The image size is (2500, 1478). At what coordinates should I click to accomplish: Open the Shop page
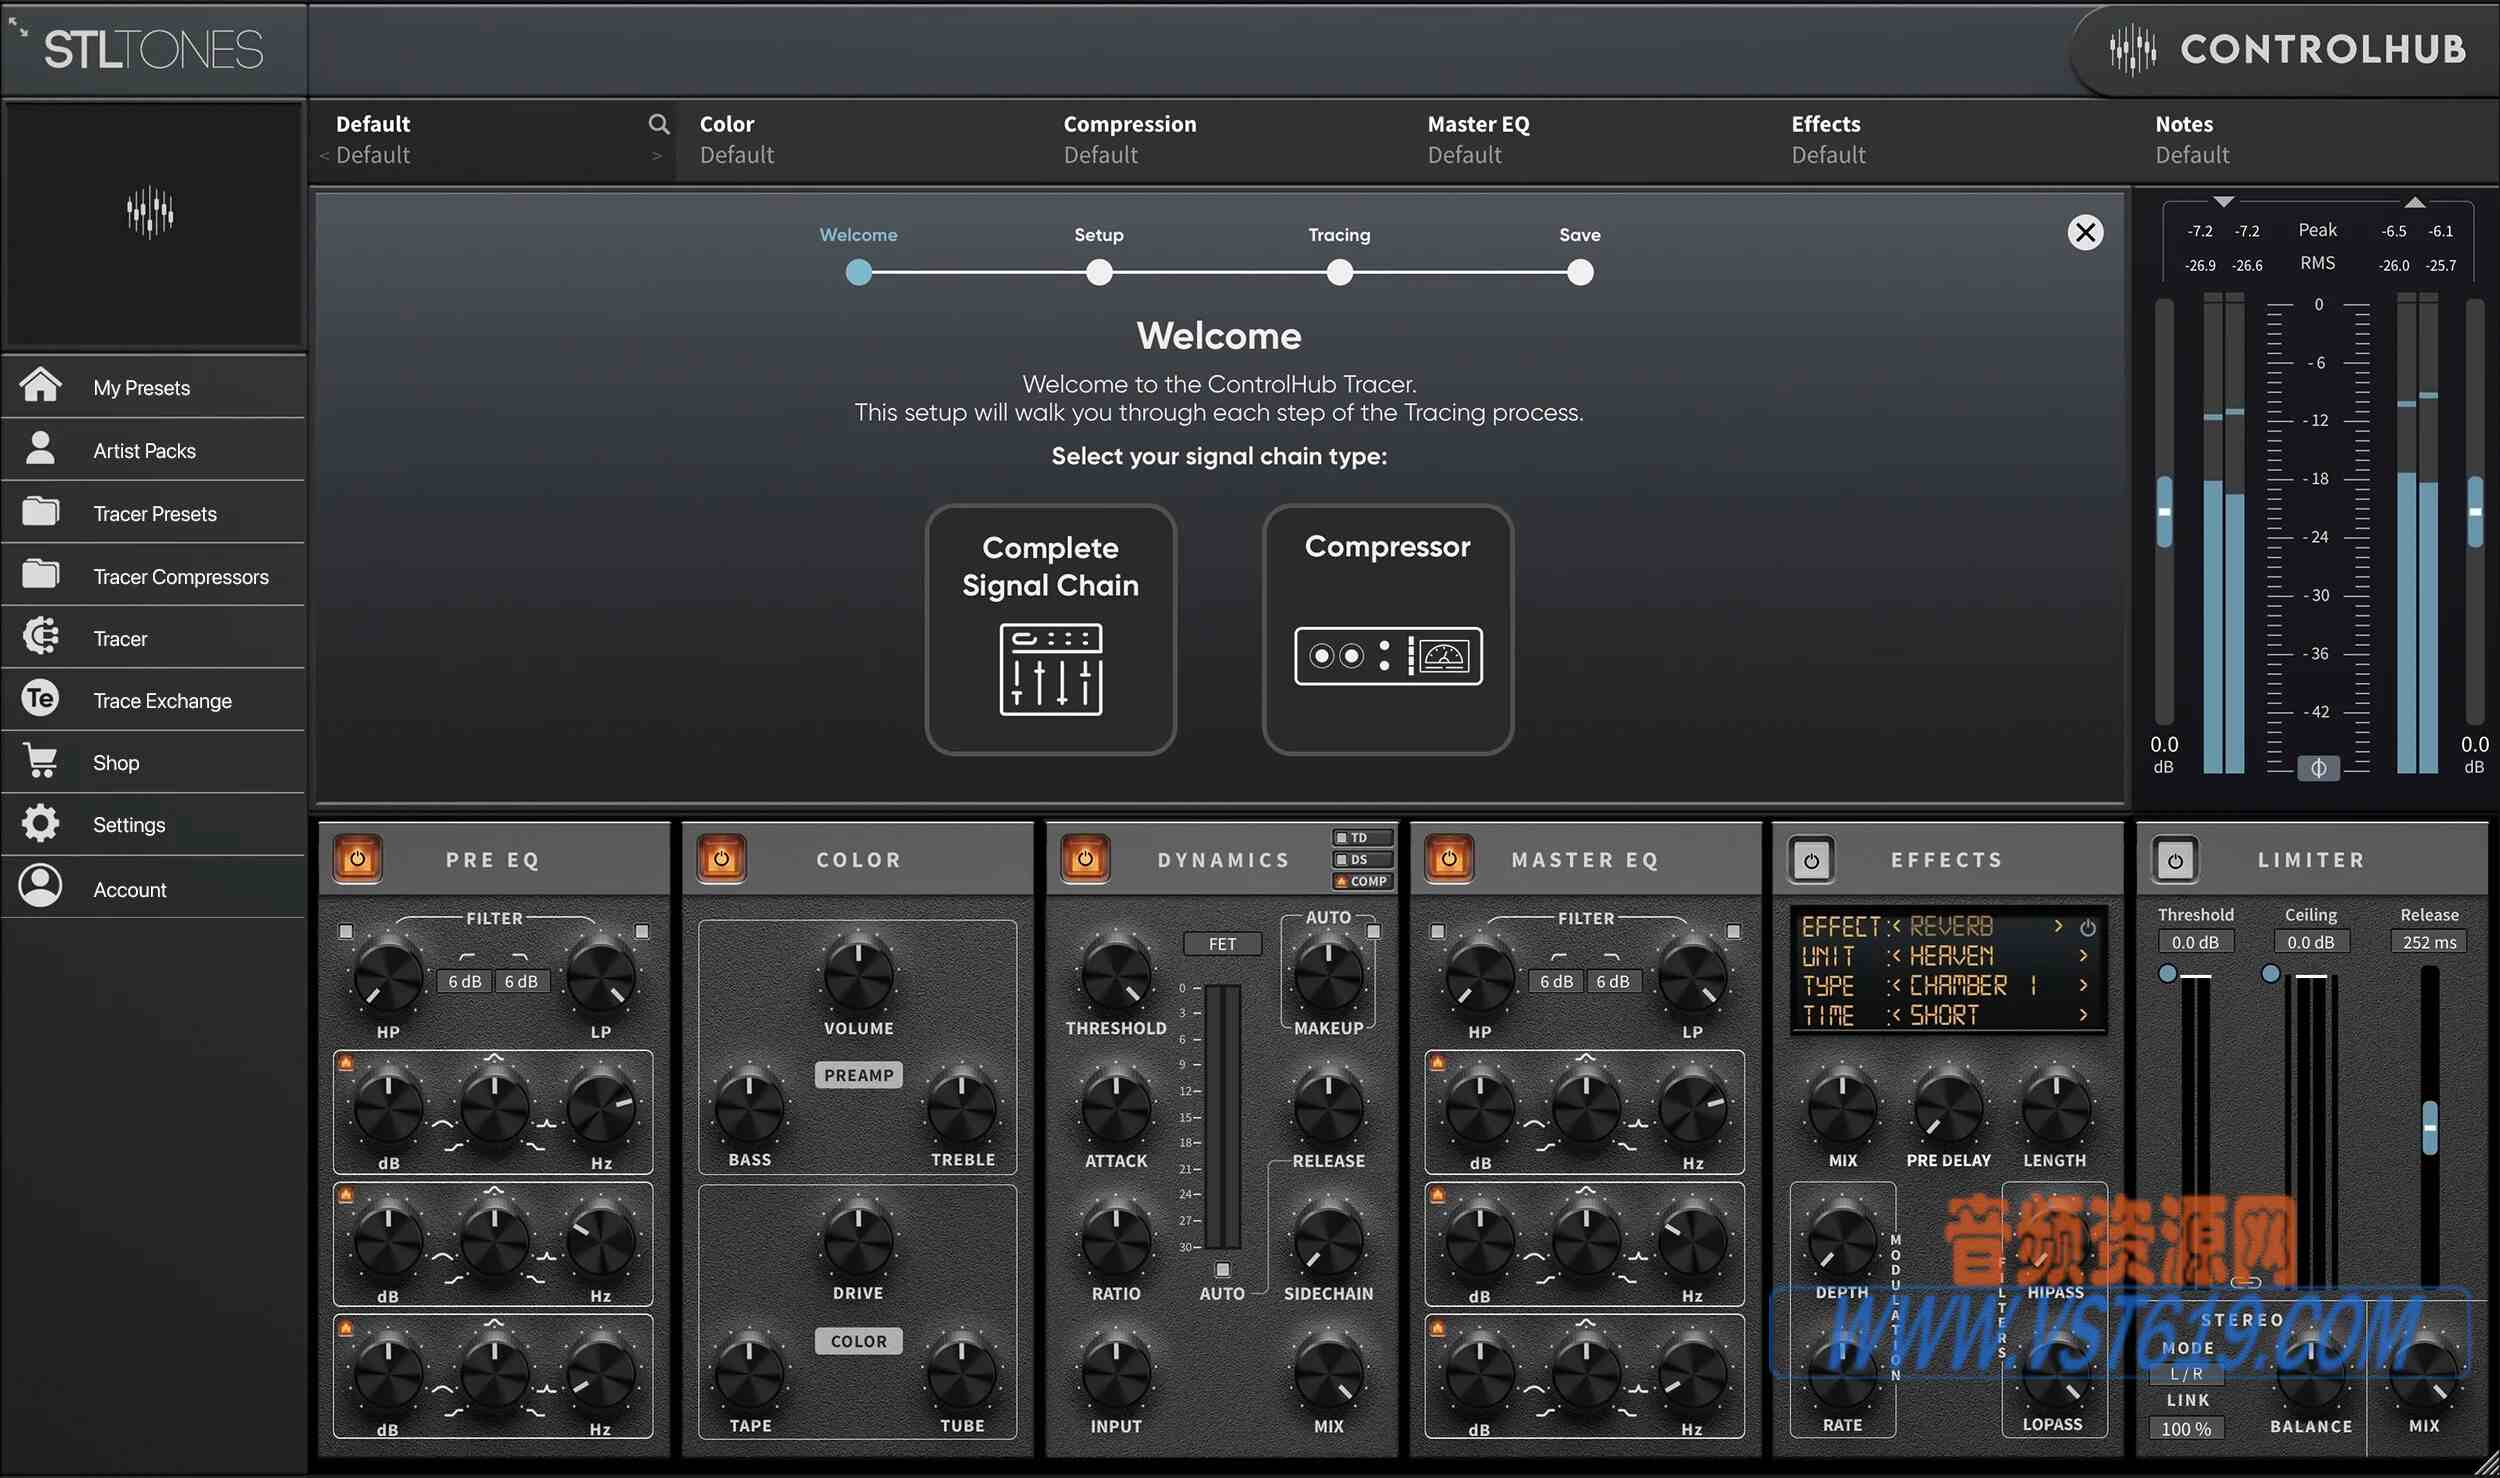pos(114,762)
